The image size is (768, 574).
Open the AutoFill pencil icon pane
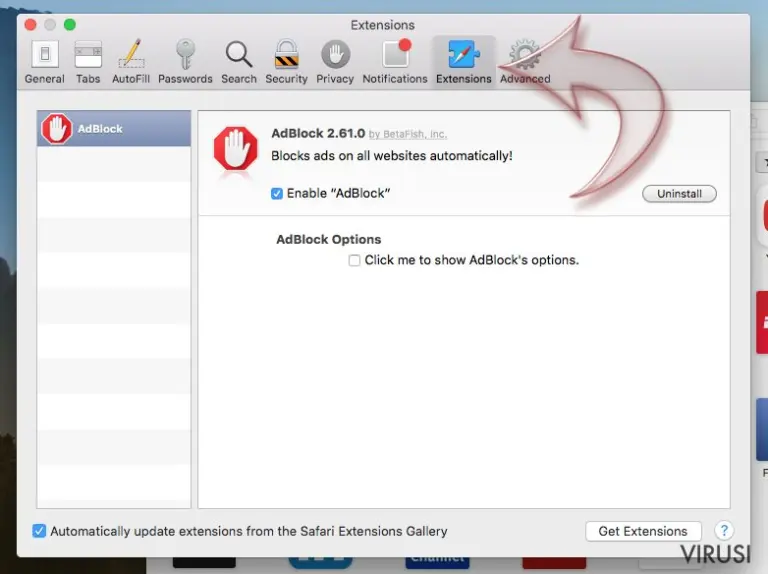tap(131, 62)
